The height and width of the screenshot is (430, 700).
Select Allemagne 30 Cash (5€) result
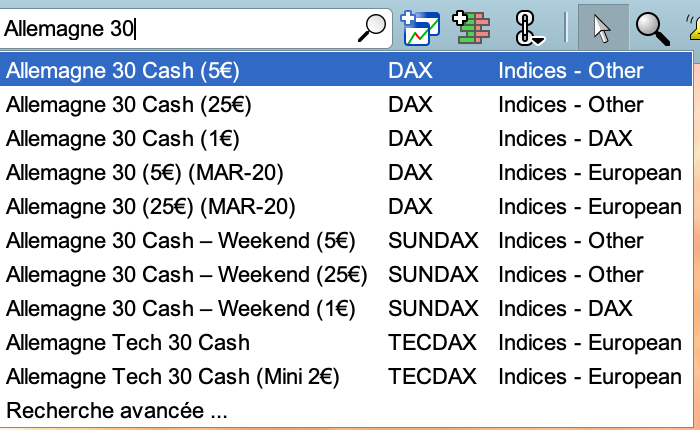[346, 70]
